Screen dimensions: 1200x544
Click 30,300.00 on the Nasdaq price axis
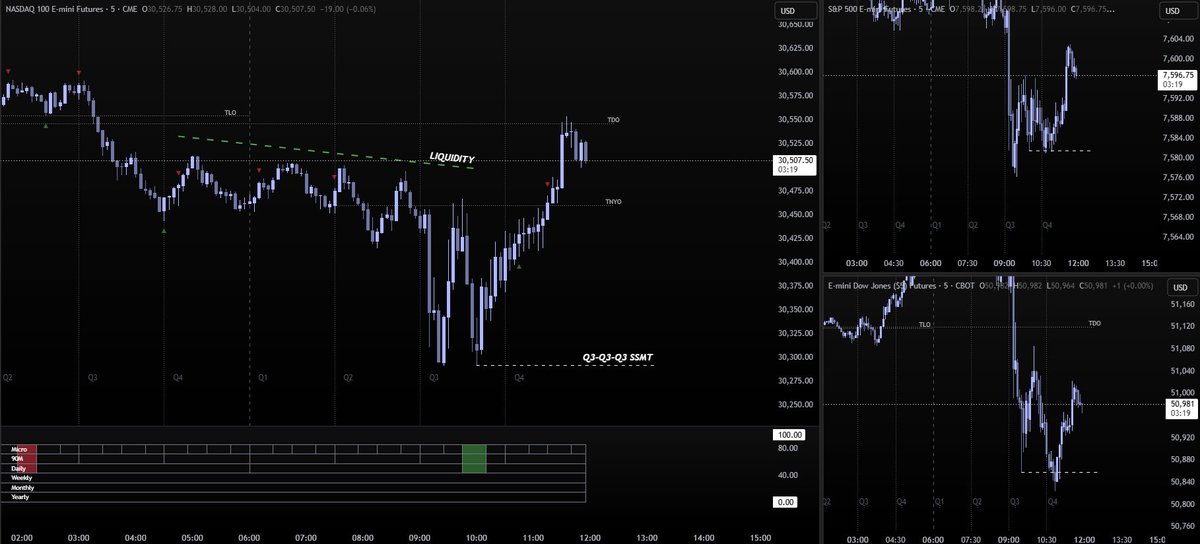793,357
